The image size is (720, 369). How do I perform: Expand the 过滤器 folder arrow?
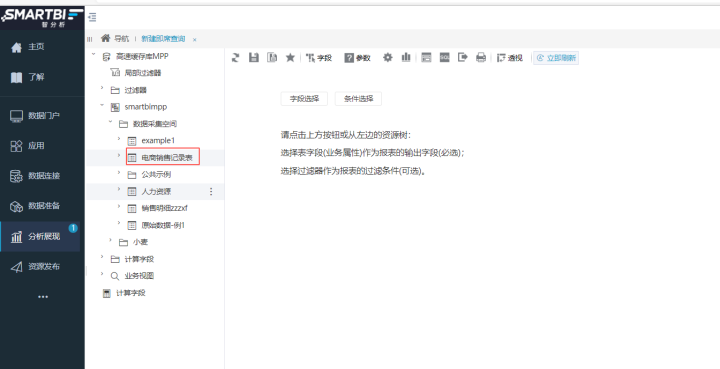pos(102,88)
